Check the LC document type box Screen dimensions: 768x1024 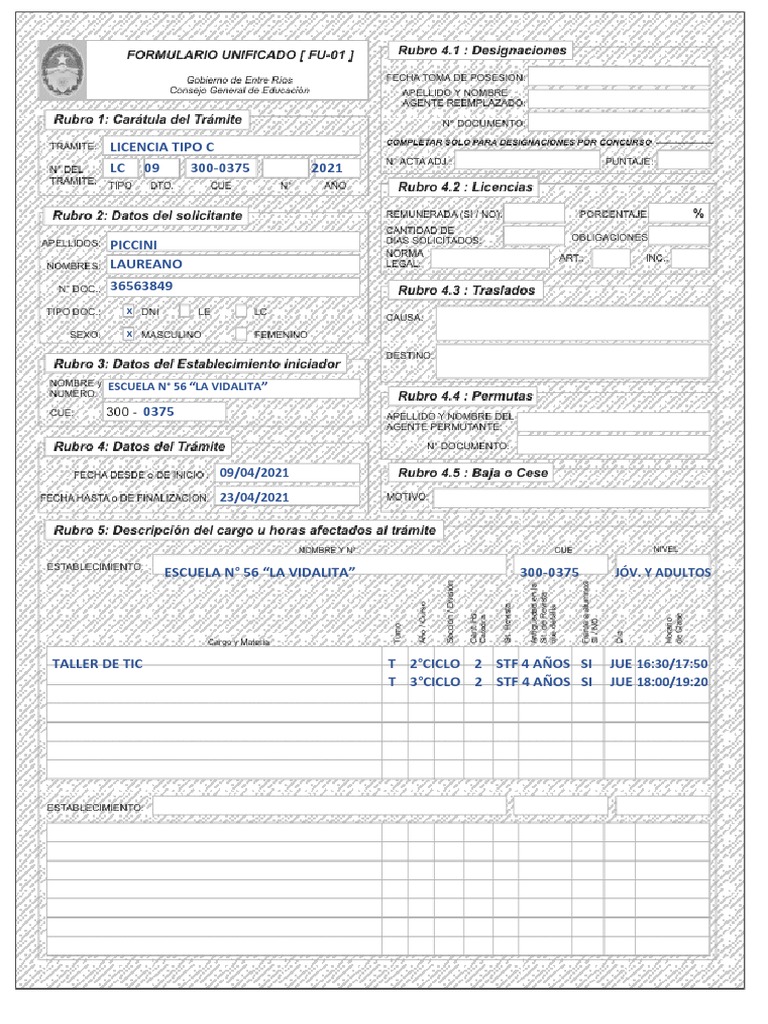point(241,310)
